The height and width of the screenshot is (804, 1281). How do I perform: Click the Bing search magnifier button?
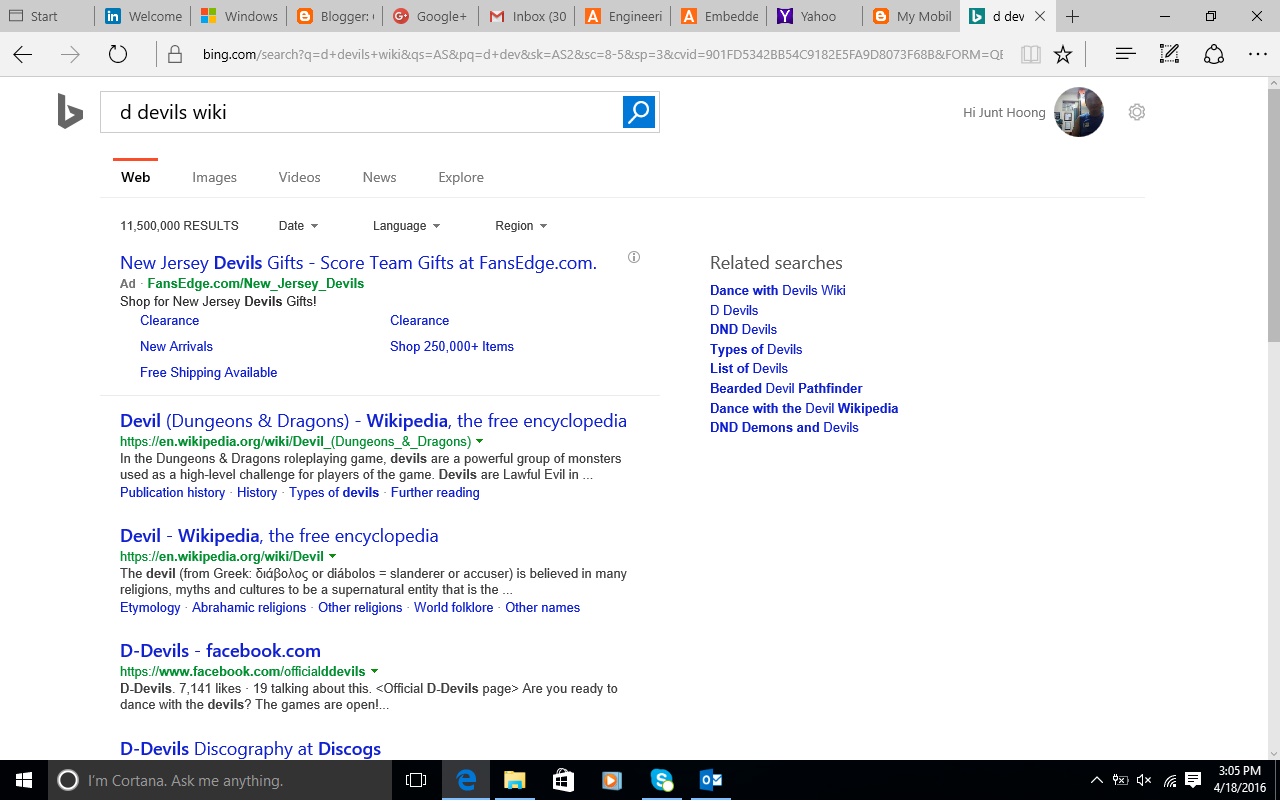638,112
